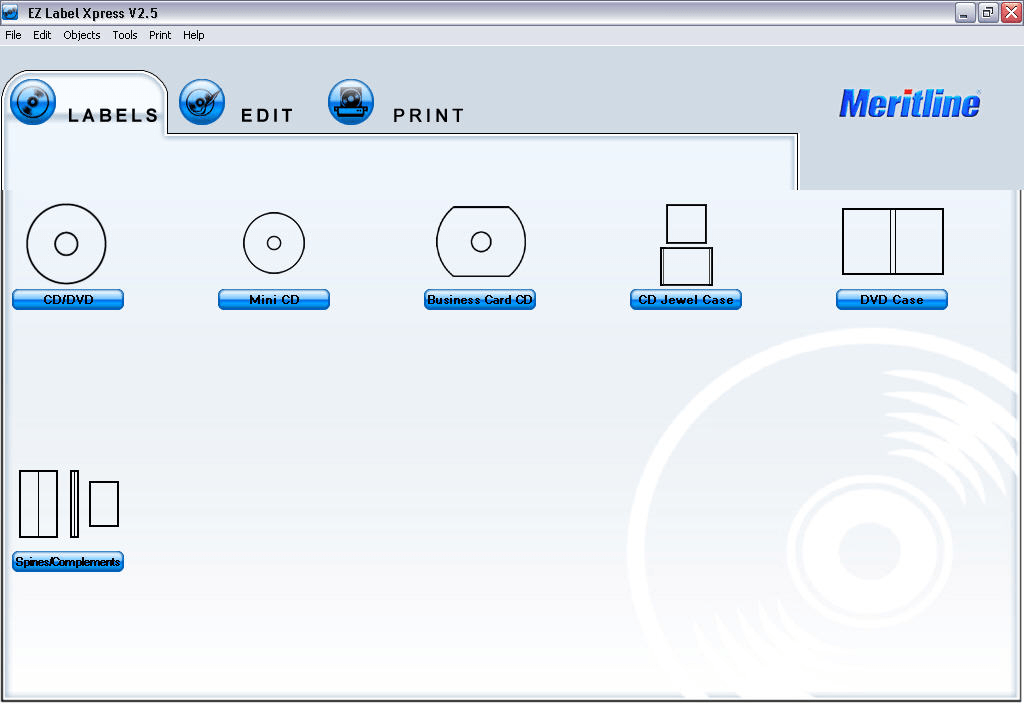Screen dimensions: 1024x704
Task: Click the EDIT tab pencil-disc icon
Action: click(202, 101)
